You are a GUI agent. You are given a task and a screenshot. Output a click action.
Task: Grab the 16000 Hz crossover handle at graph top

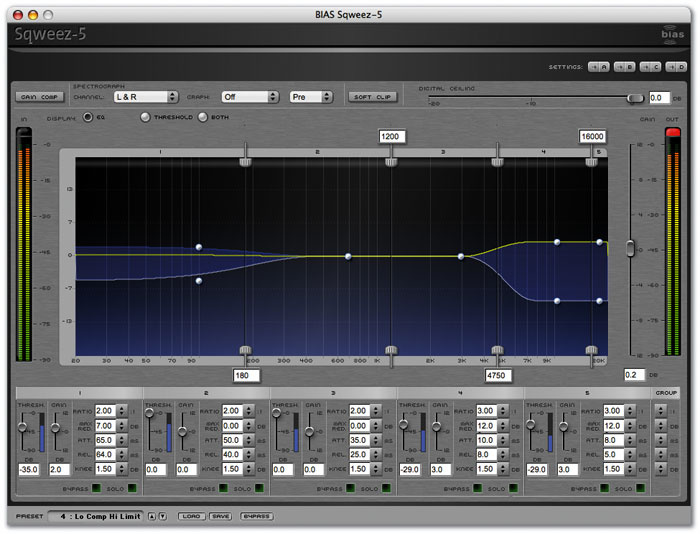click(592, 161)
